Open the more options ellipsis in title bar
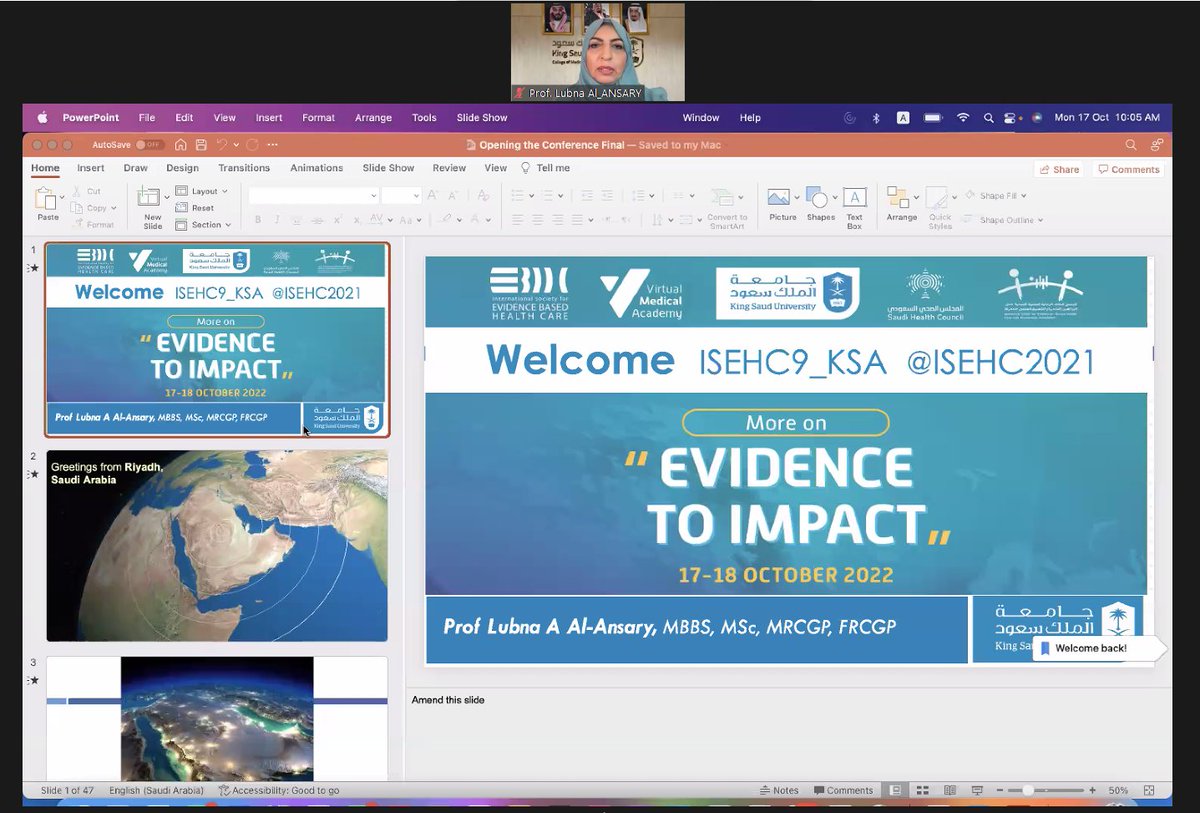1200x813 pixels. pyautogui.click(x=273, y=145)
